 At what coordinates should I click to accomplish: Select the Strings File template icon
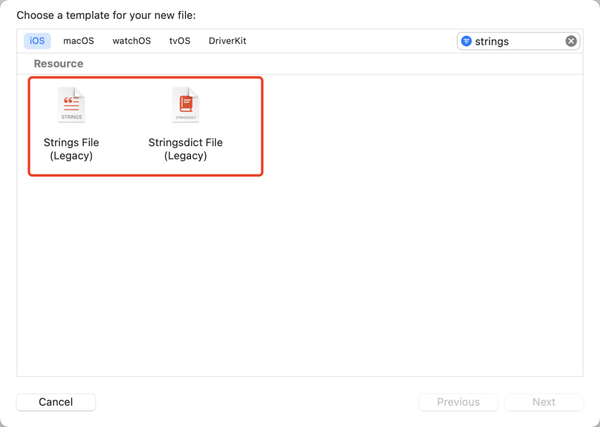[71, 105]
